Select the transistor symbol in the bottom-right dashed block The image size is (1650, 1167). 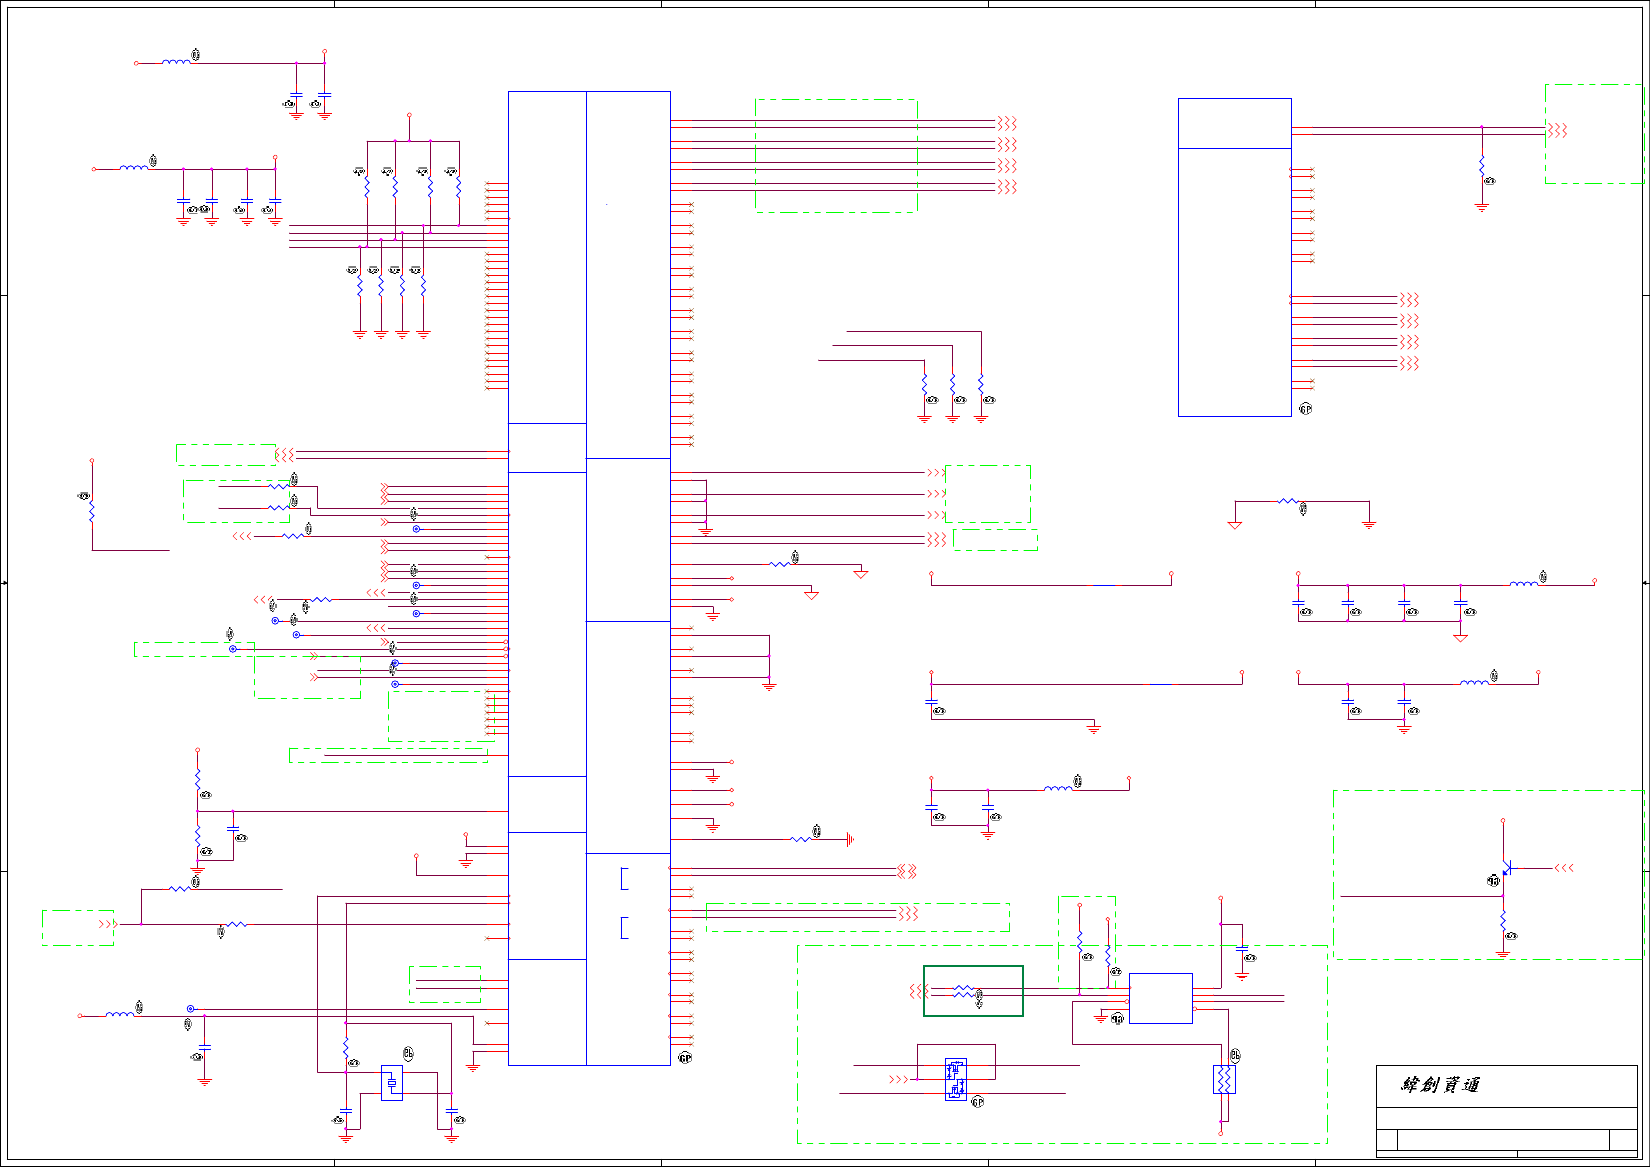(x=1506, y=869)
